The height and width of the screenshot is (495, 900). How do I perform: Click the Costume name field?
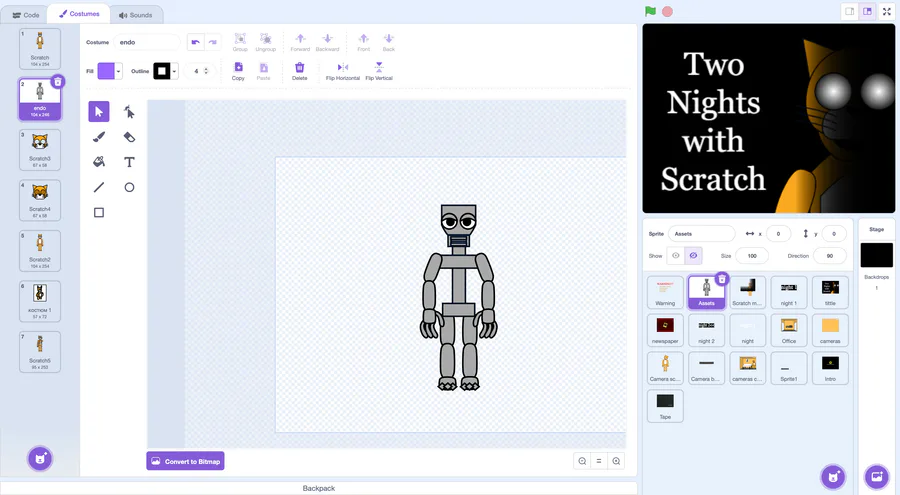[147, 42]
